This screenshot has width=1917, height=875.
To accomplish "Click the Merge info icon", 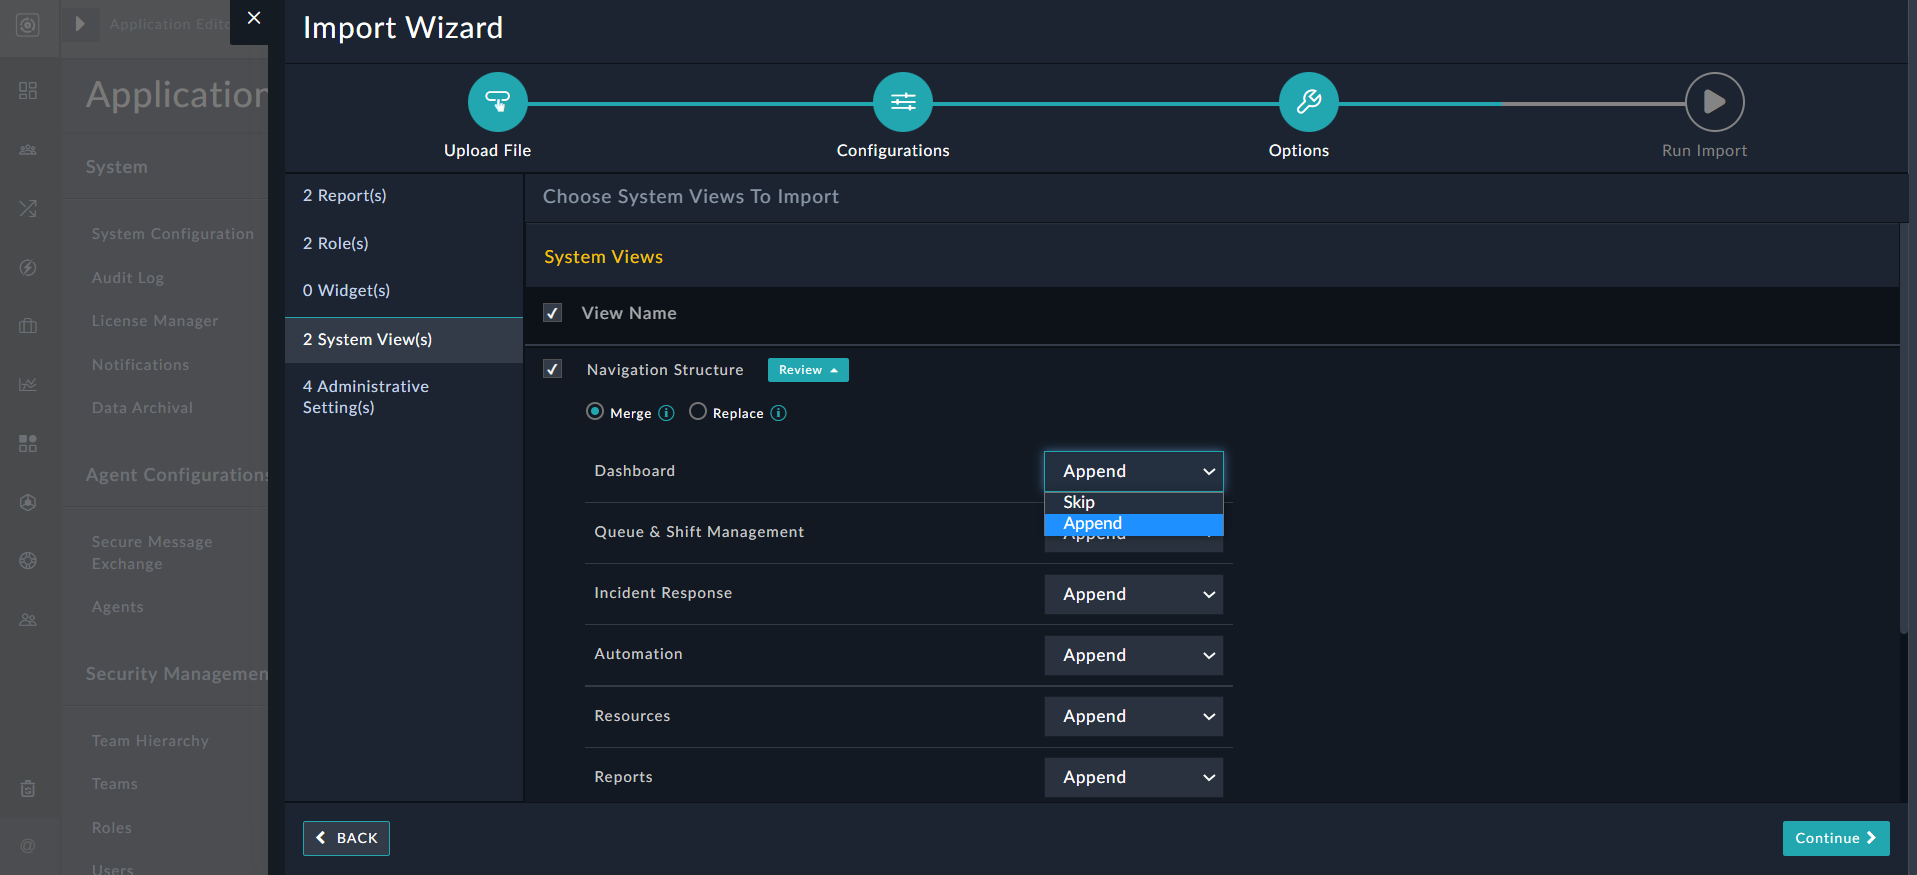I will 666,413.
